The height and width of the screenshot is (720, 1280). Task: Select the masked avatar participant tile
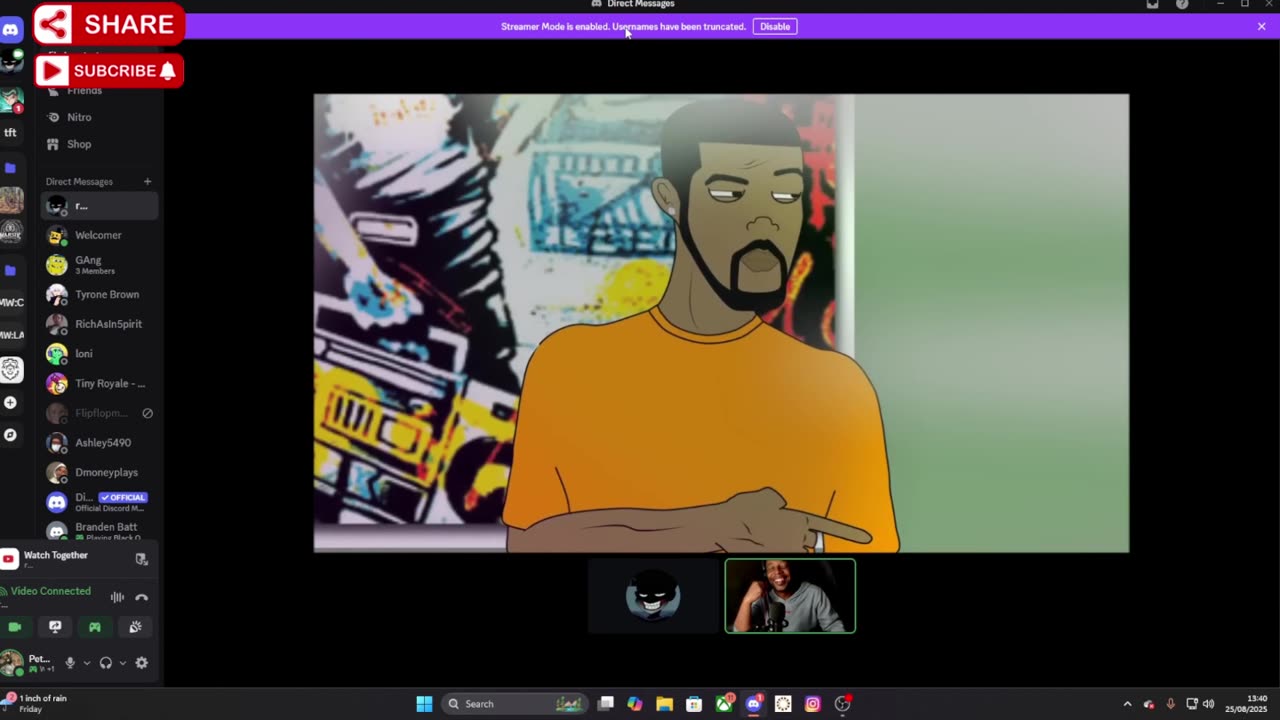(653, 596)
